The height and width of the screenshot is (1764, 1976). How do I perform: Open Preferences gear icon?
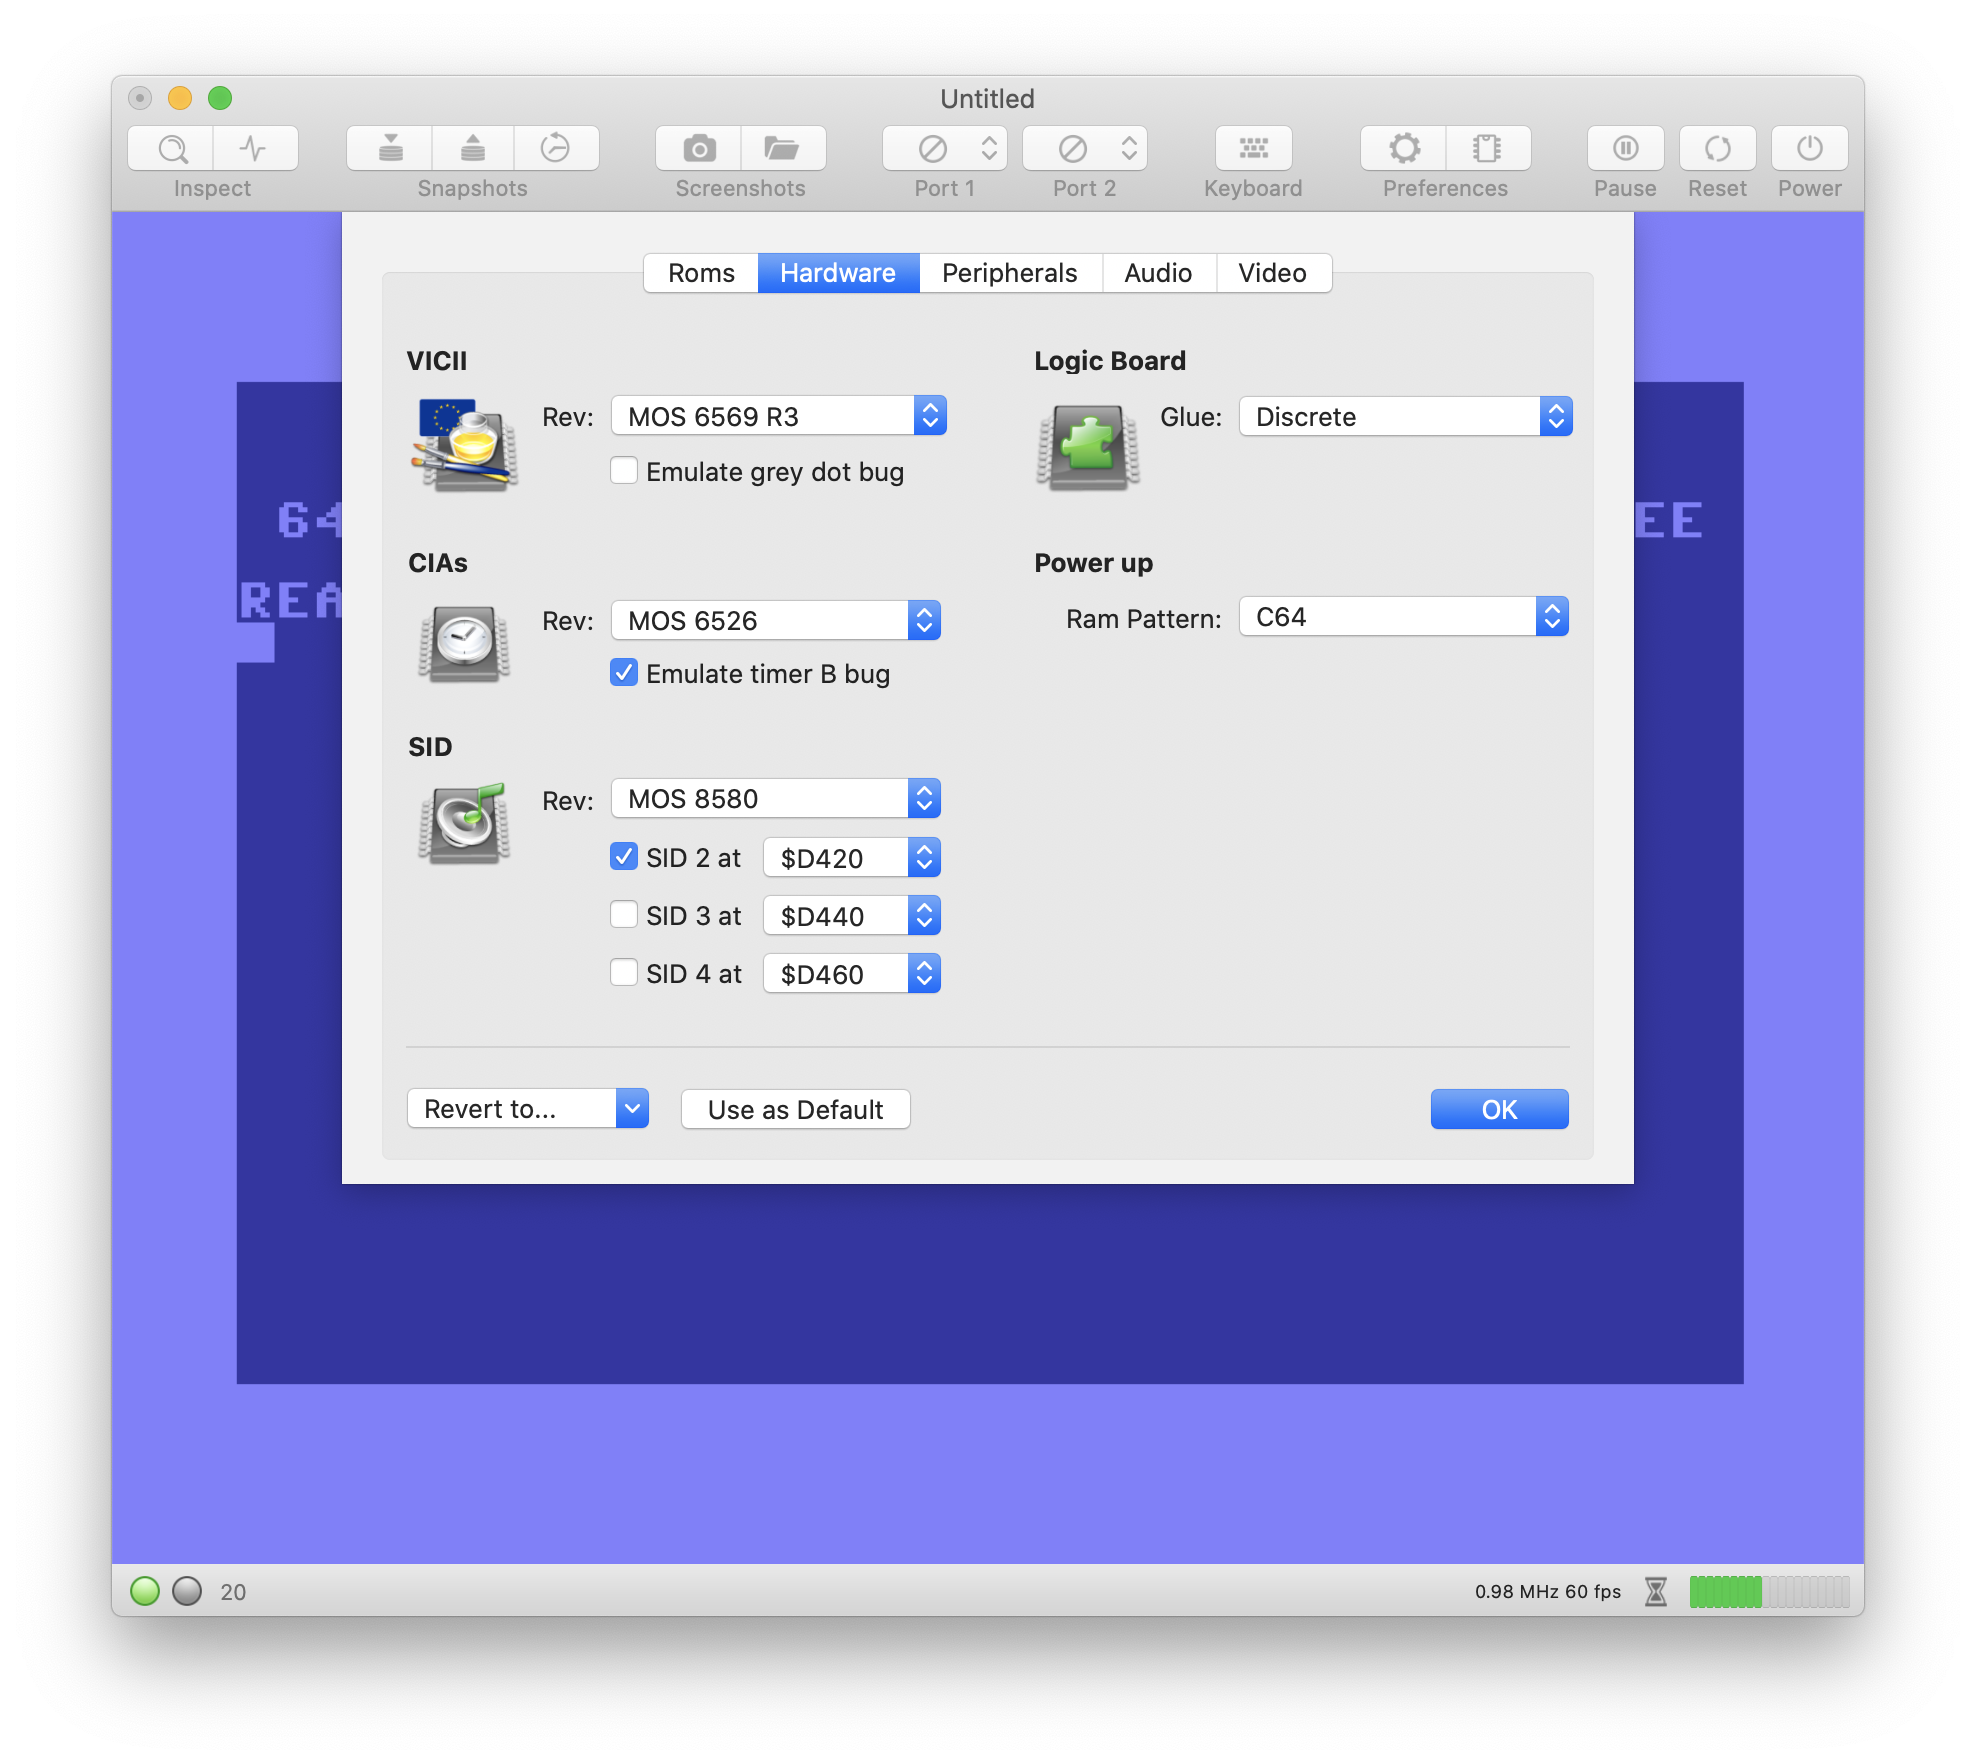pyautogui.click(x=1404, y=149)
